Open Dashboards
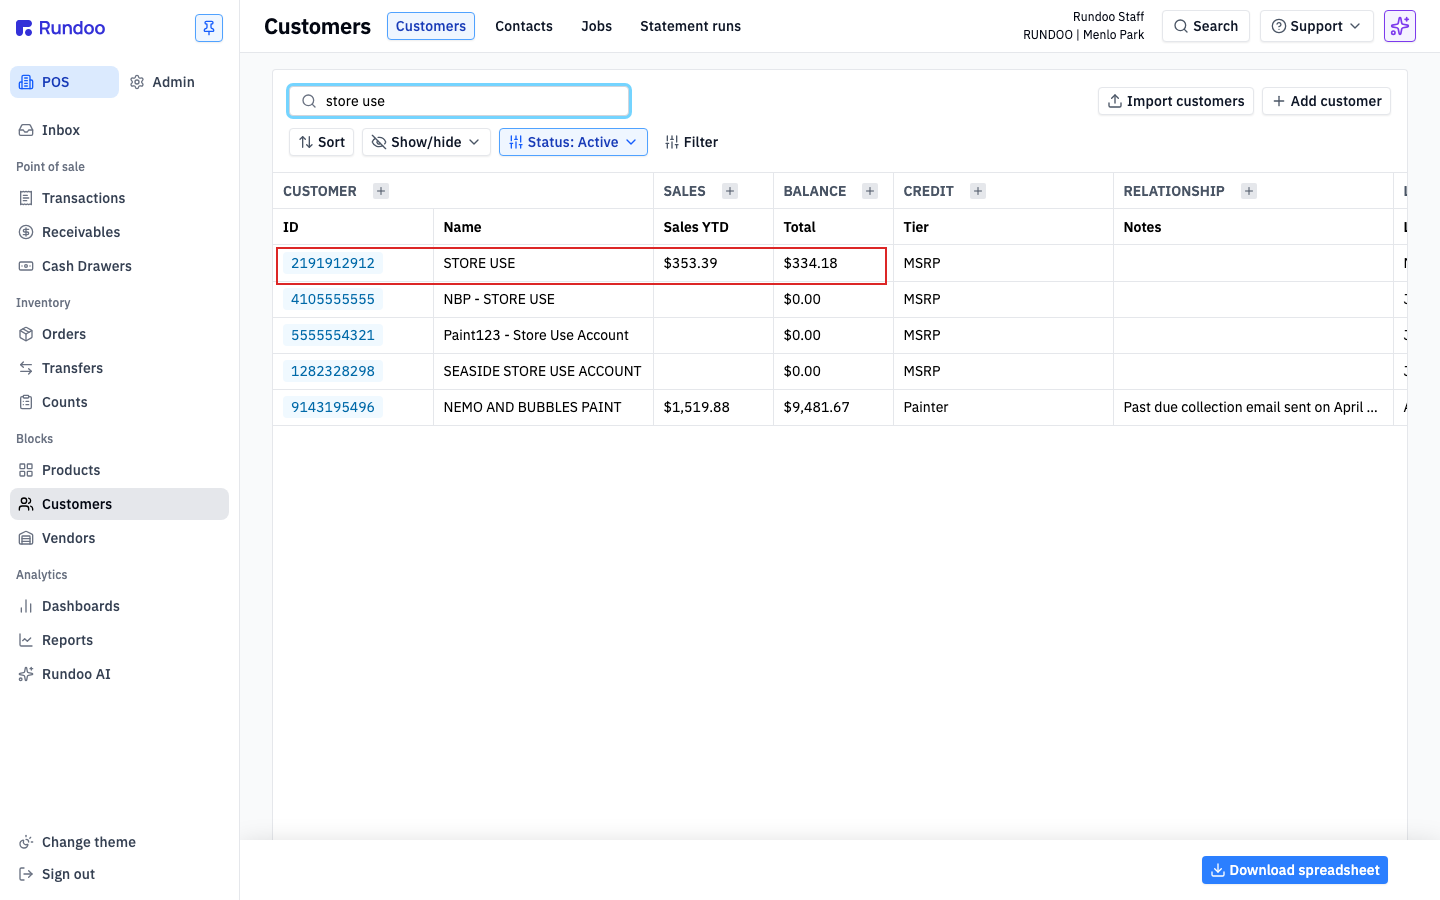The height and width of the screenshot is (900, 1440). [119, 606]
